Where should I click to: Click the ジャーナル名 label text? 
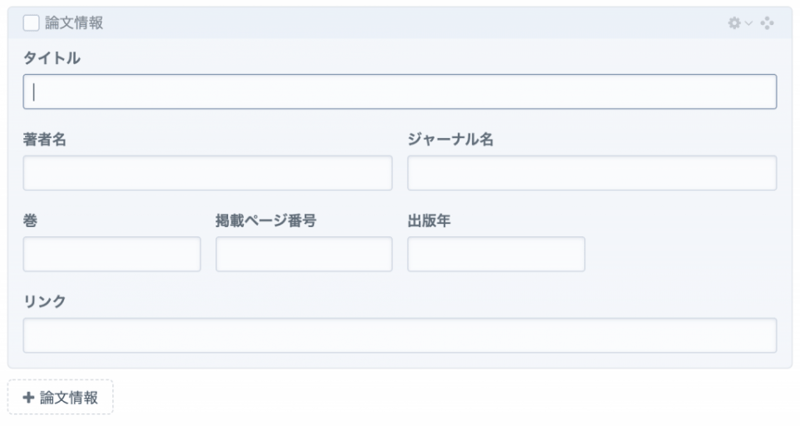tap(450, 139)
